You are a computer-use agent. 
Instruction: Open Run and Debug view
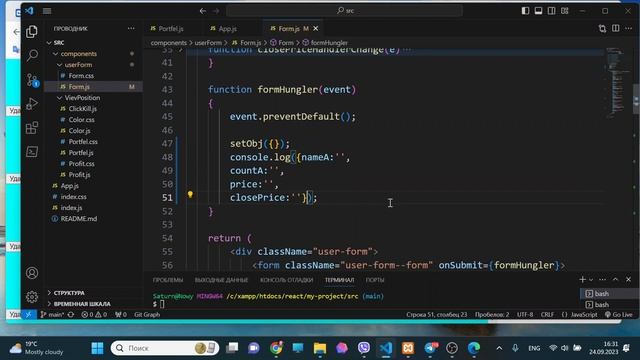pyautogui.click(x=32, y=104)
